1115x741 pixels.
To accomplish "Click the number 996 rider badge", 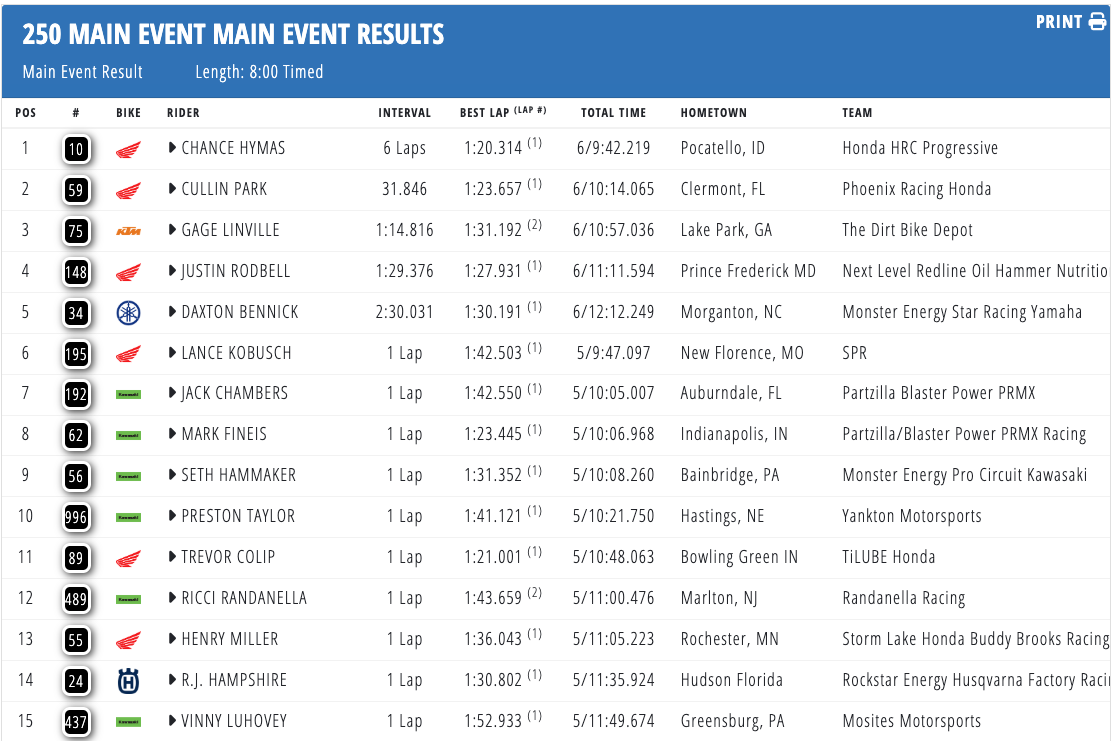I will [76, 517].
